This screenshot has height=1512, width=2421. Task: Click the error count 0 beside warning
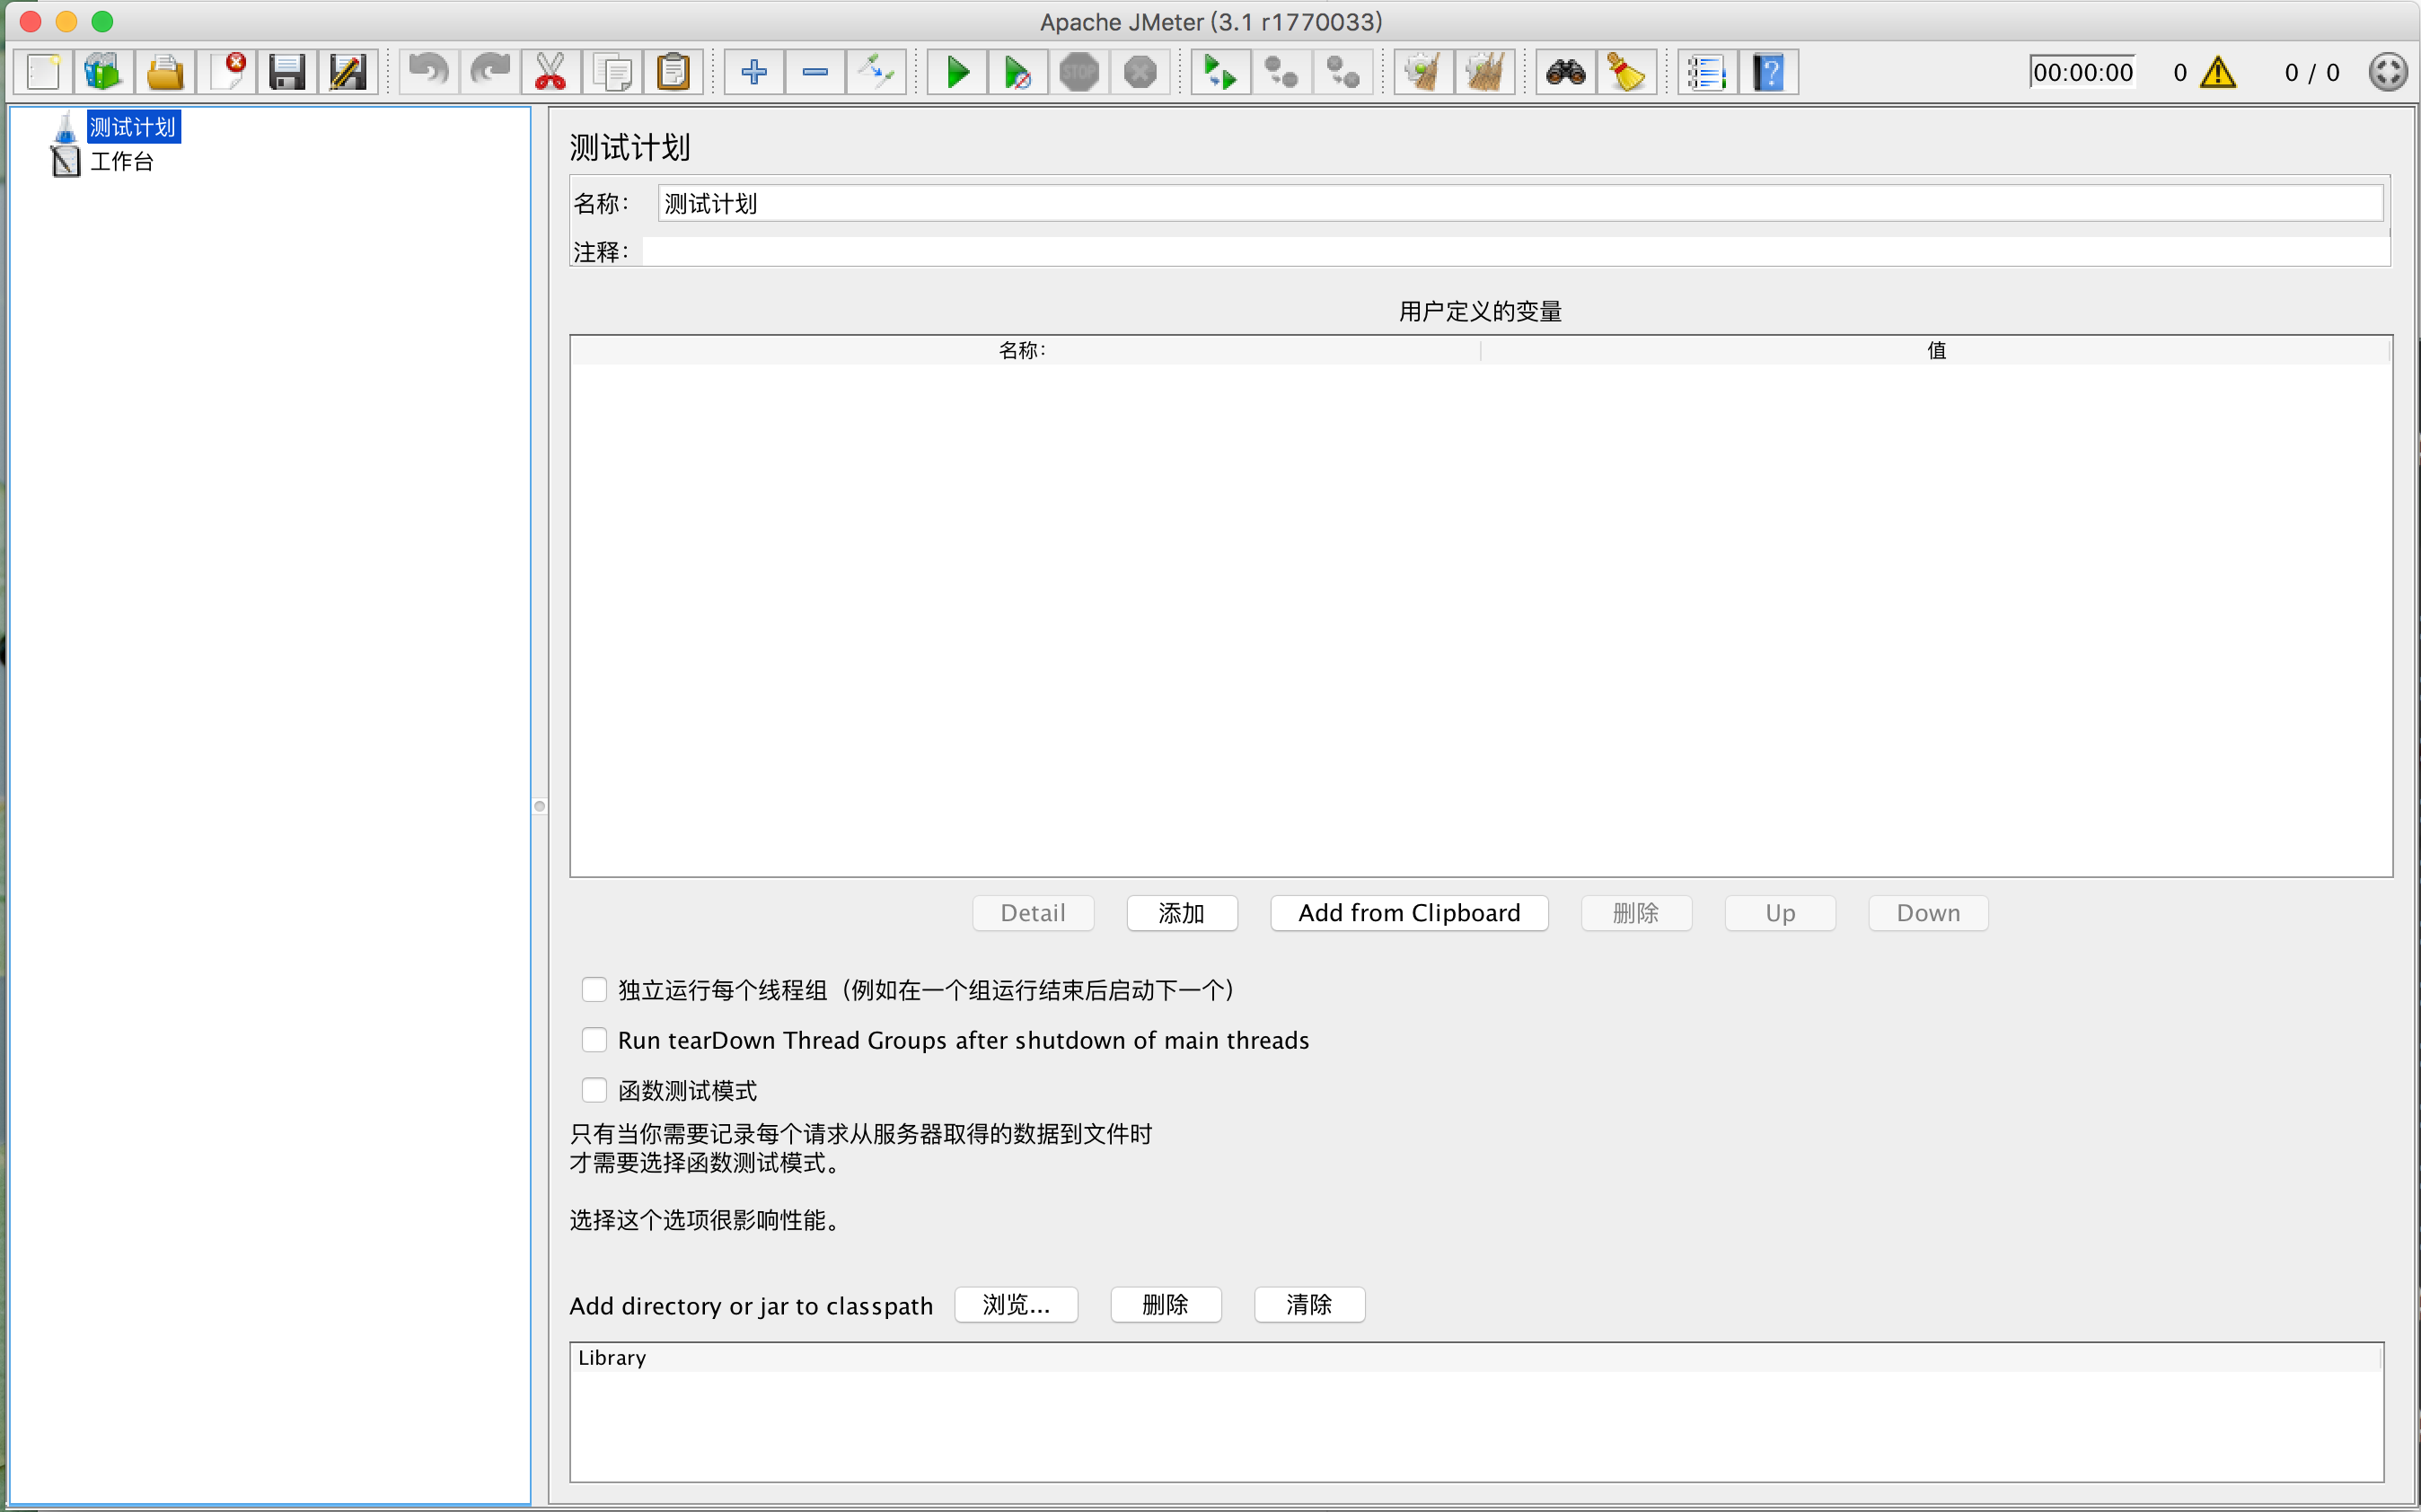2180,73
